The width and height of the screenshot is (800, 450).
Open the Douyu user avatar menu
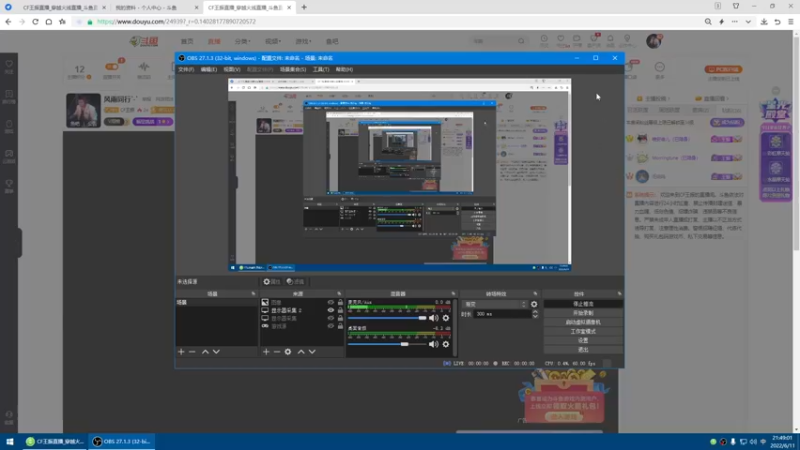654,41
